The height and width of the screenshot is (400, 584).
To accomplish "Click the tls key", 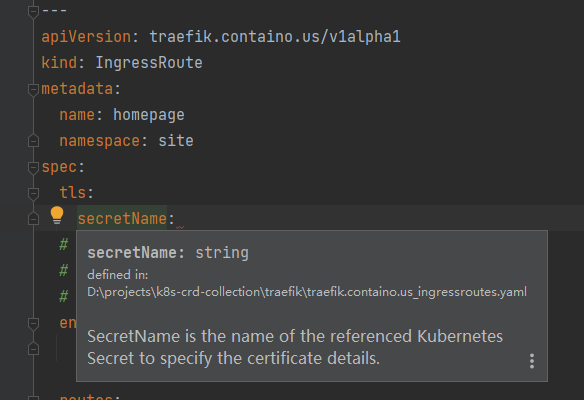I will point(73,193).
